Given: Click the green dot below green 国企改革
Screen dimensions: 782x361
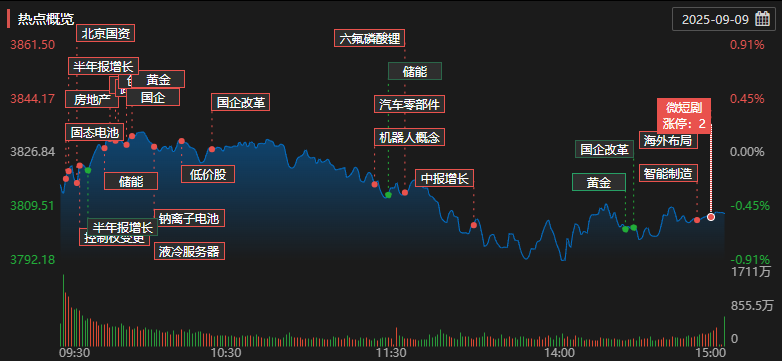Looking at the screenshot, I should (634, 227).
